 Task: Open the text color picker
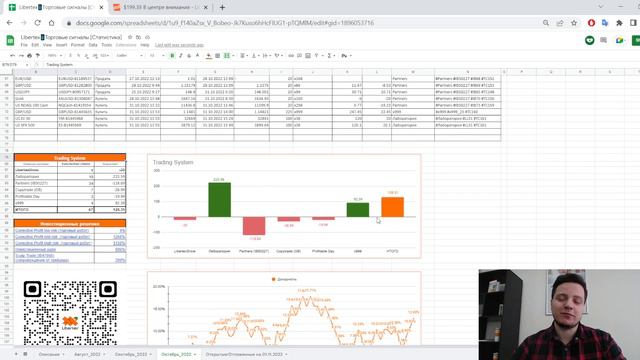(198, 56)
